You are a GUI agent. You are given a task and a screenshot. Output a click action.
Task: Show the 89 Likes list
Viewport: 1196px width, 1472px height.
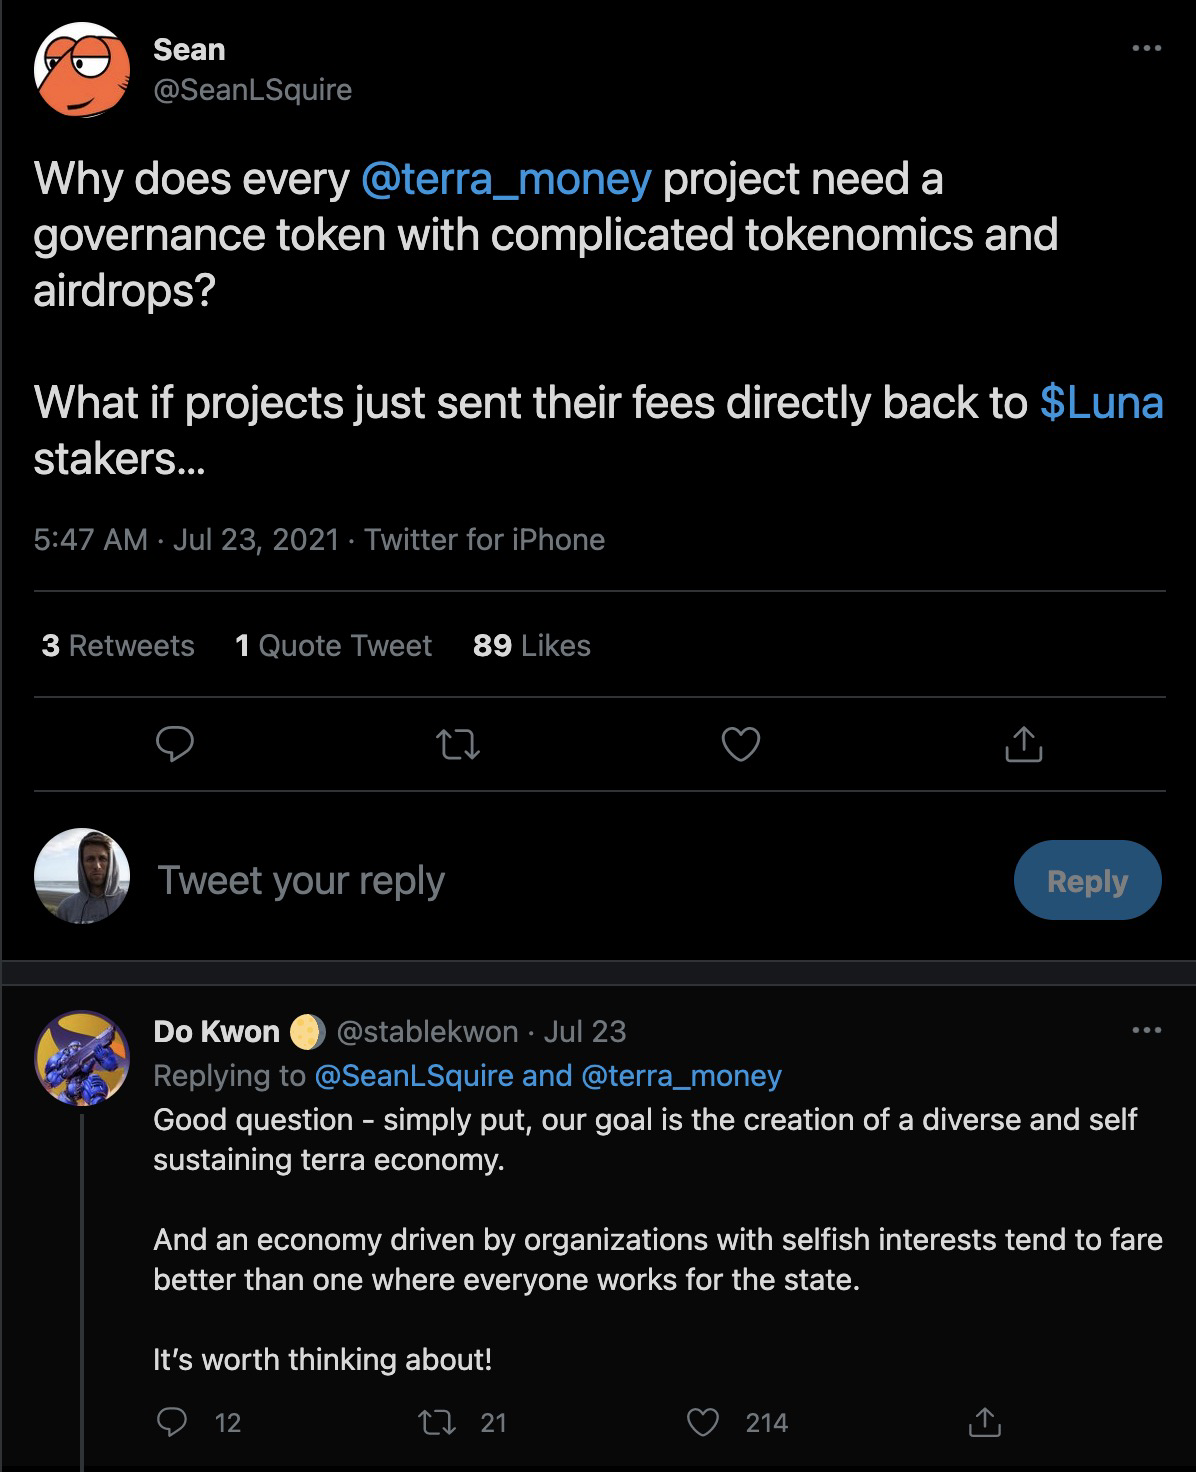[531, 646]
